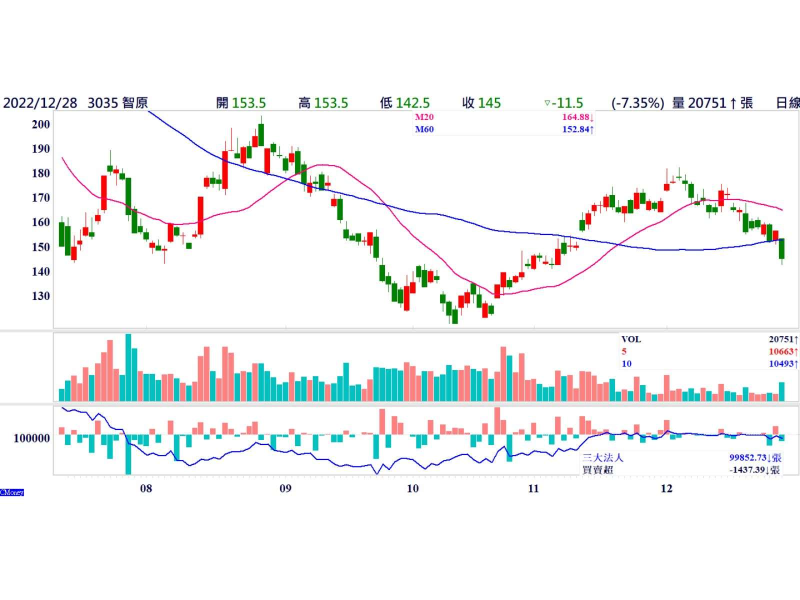Image resolution: width=800 pixels, height=600 pixels.
Task: Click the institutional value 99852.73
Action: 755,458
